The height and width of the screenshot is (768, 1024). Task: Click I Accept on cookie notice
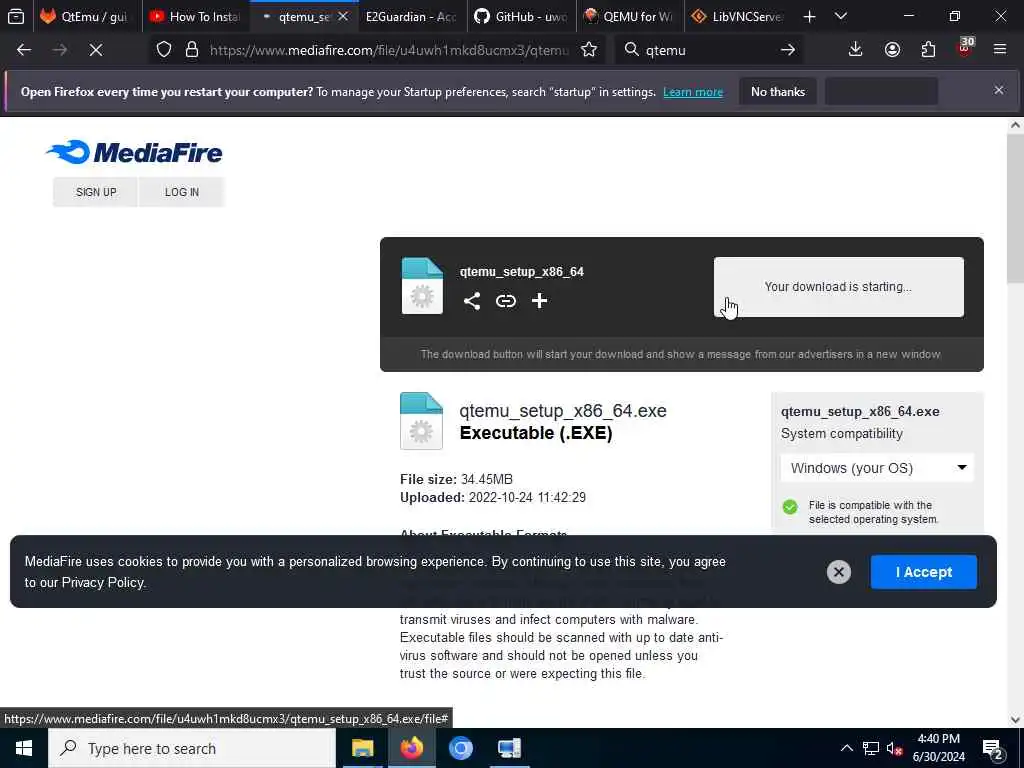pos(923,572)
